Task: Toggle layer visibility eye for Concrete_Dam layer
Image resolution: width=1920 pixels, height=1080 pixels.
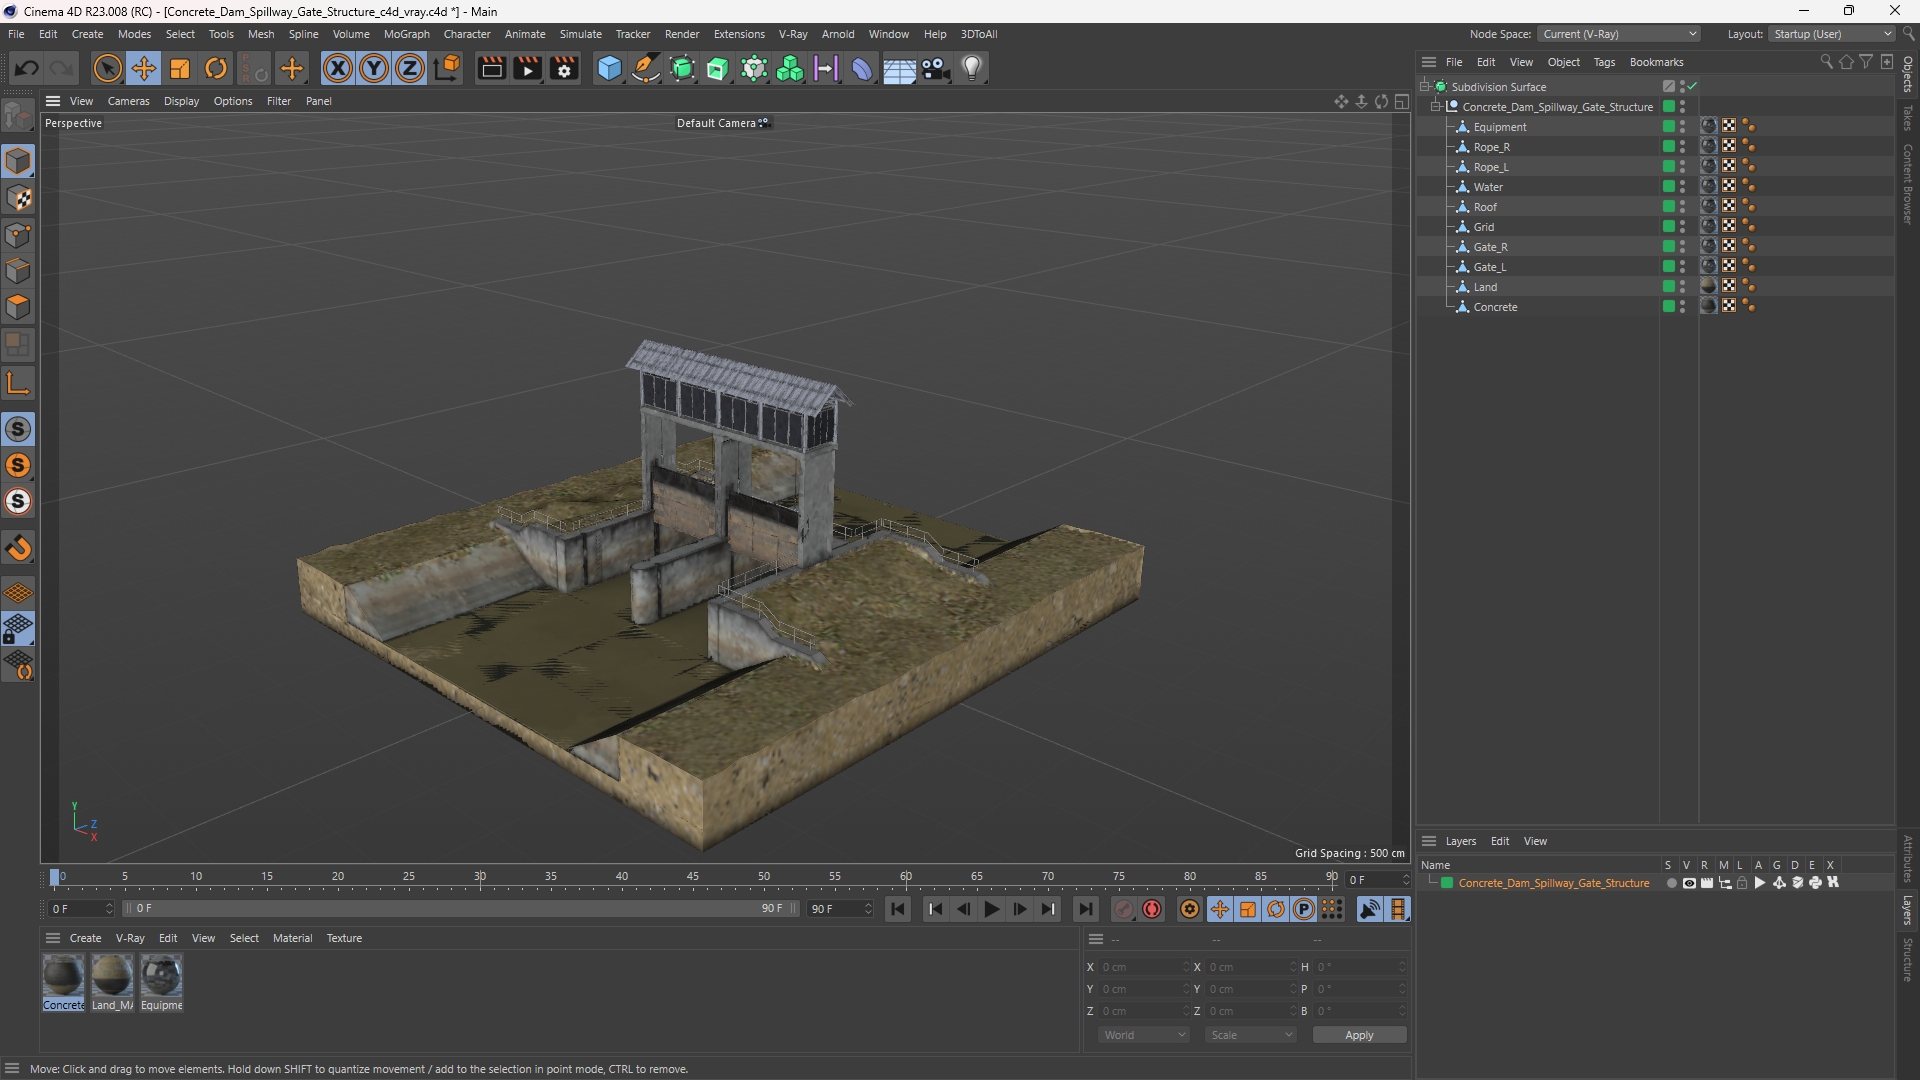Action: [1689, 883]
